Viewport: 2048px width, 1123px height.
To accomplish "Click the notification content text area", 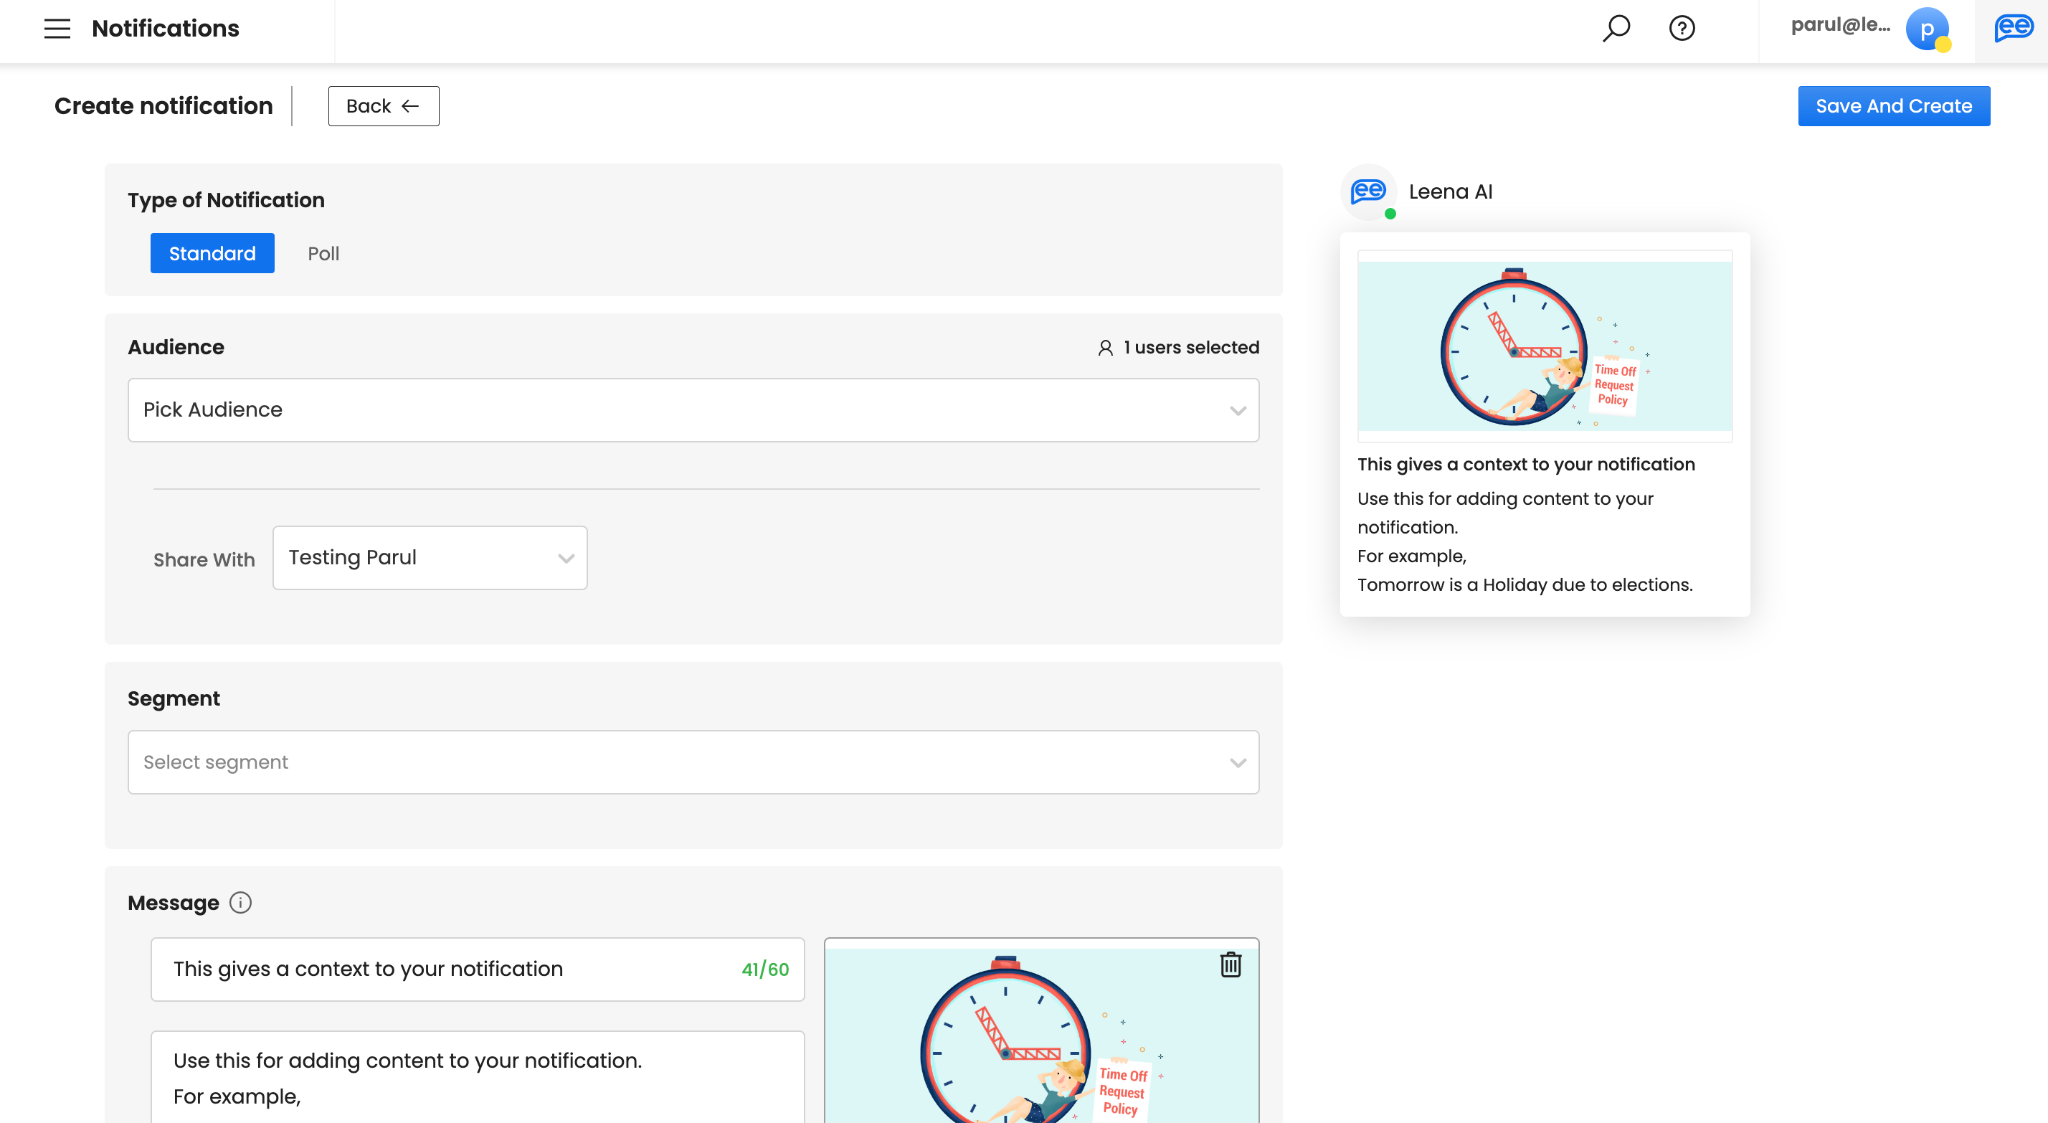I will [477, 1078].
